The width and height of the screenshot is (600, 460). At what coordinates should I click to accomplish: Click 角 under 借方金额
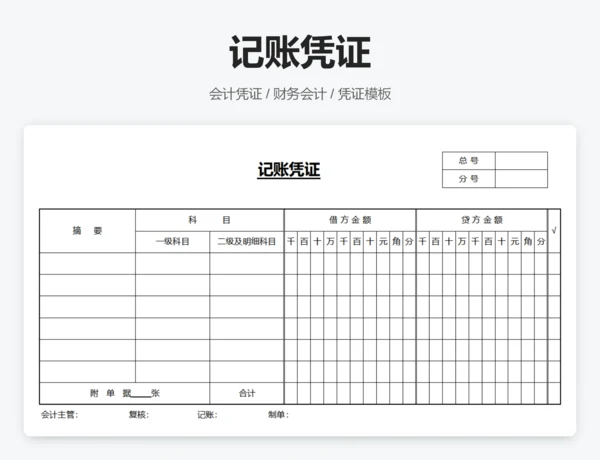click(396, 241)
